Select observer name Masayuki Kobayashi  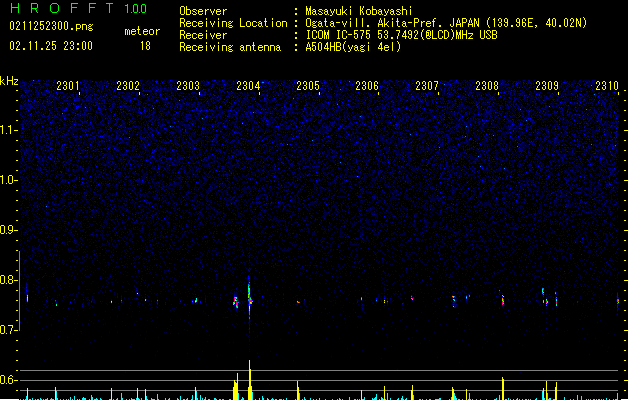coord(359,11)
